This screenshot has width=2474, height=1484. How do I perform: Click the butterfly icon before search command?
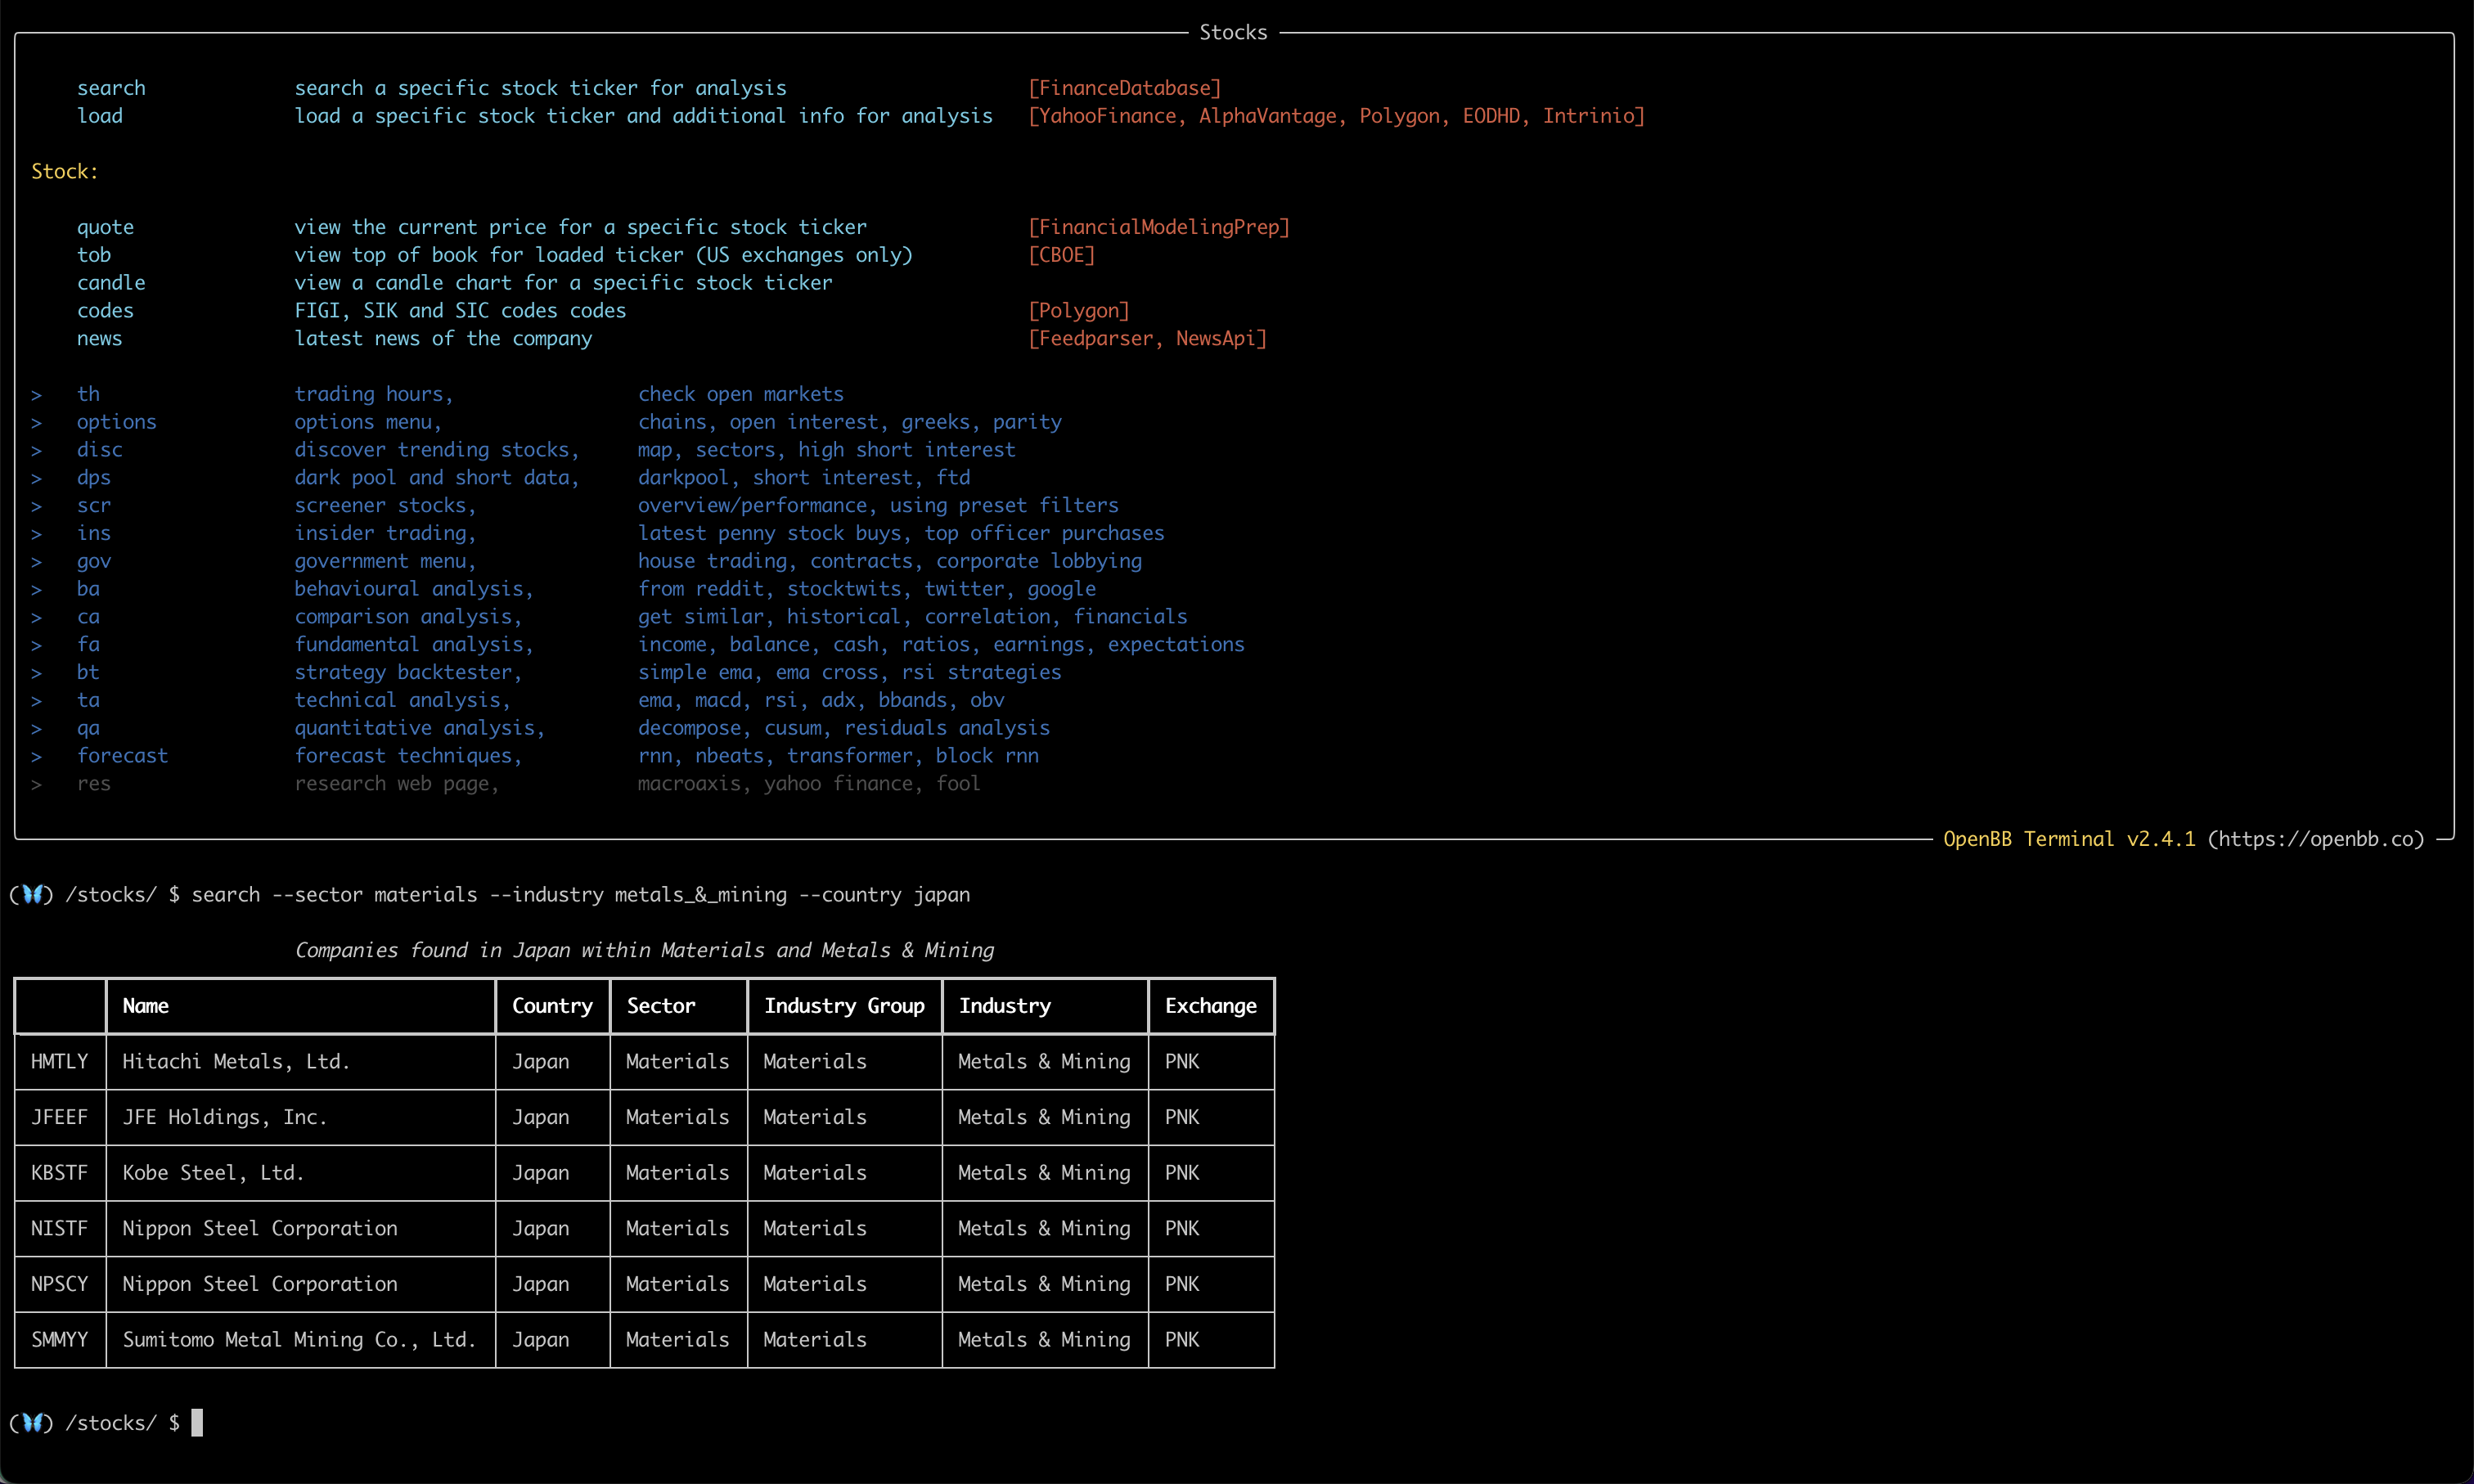32,894
